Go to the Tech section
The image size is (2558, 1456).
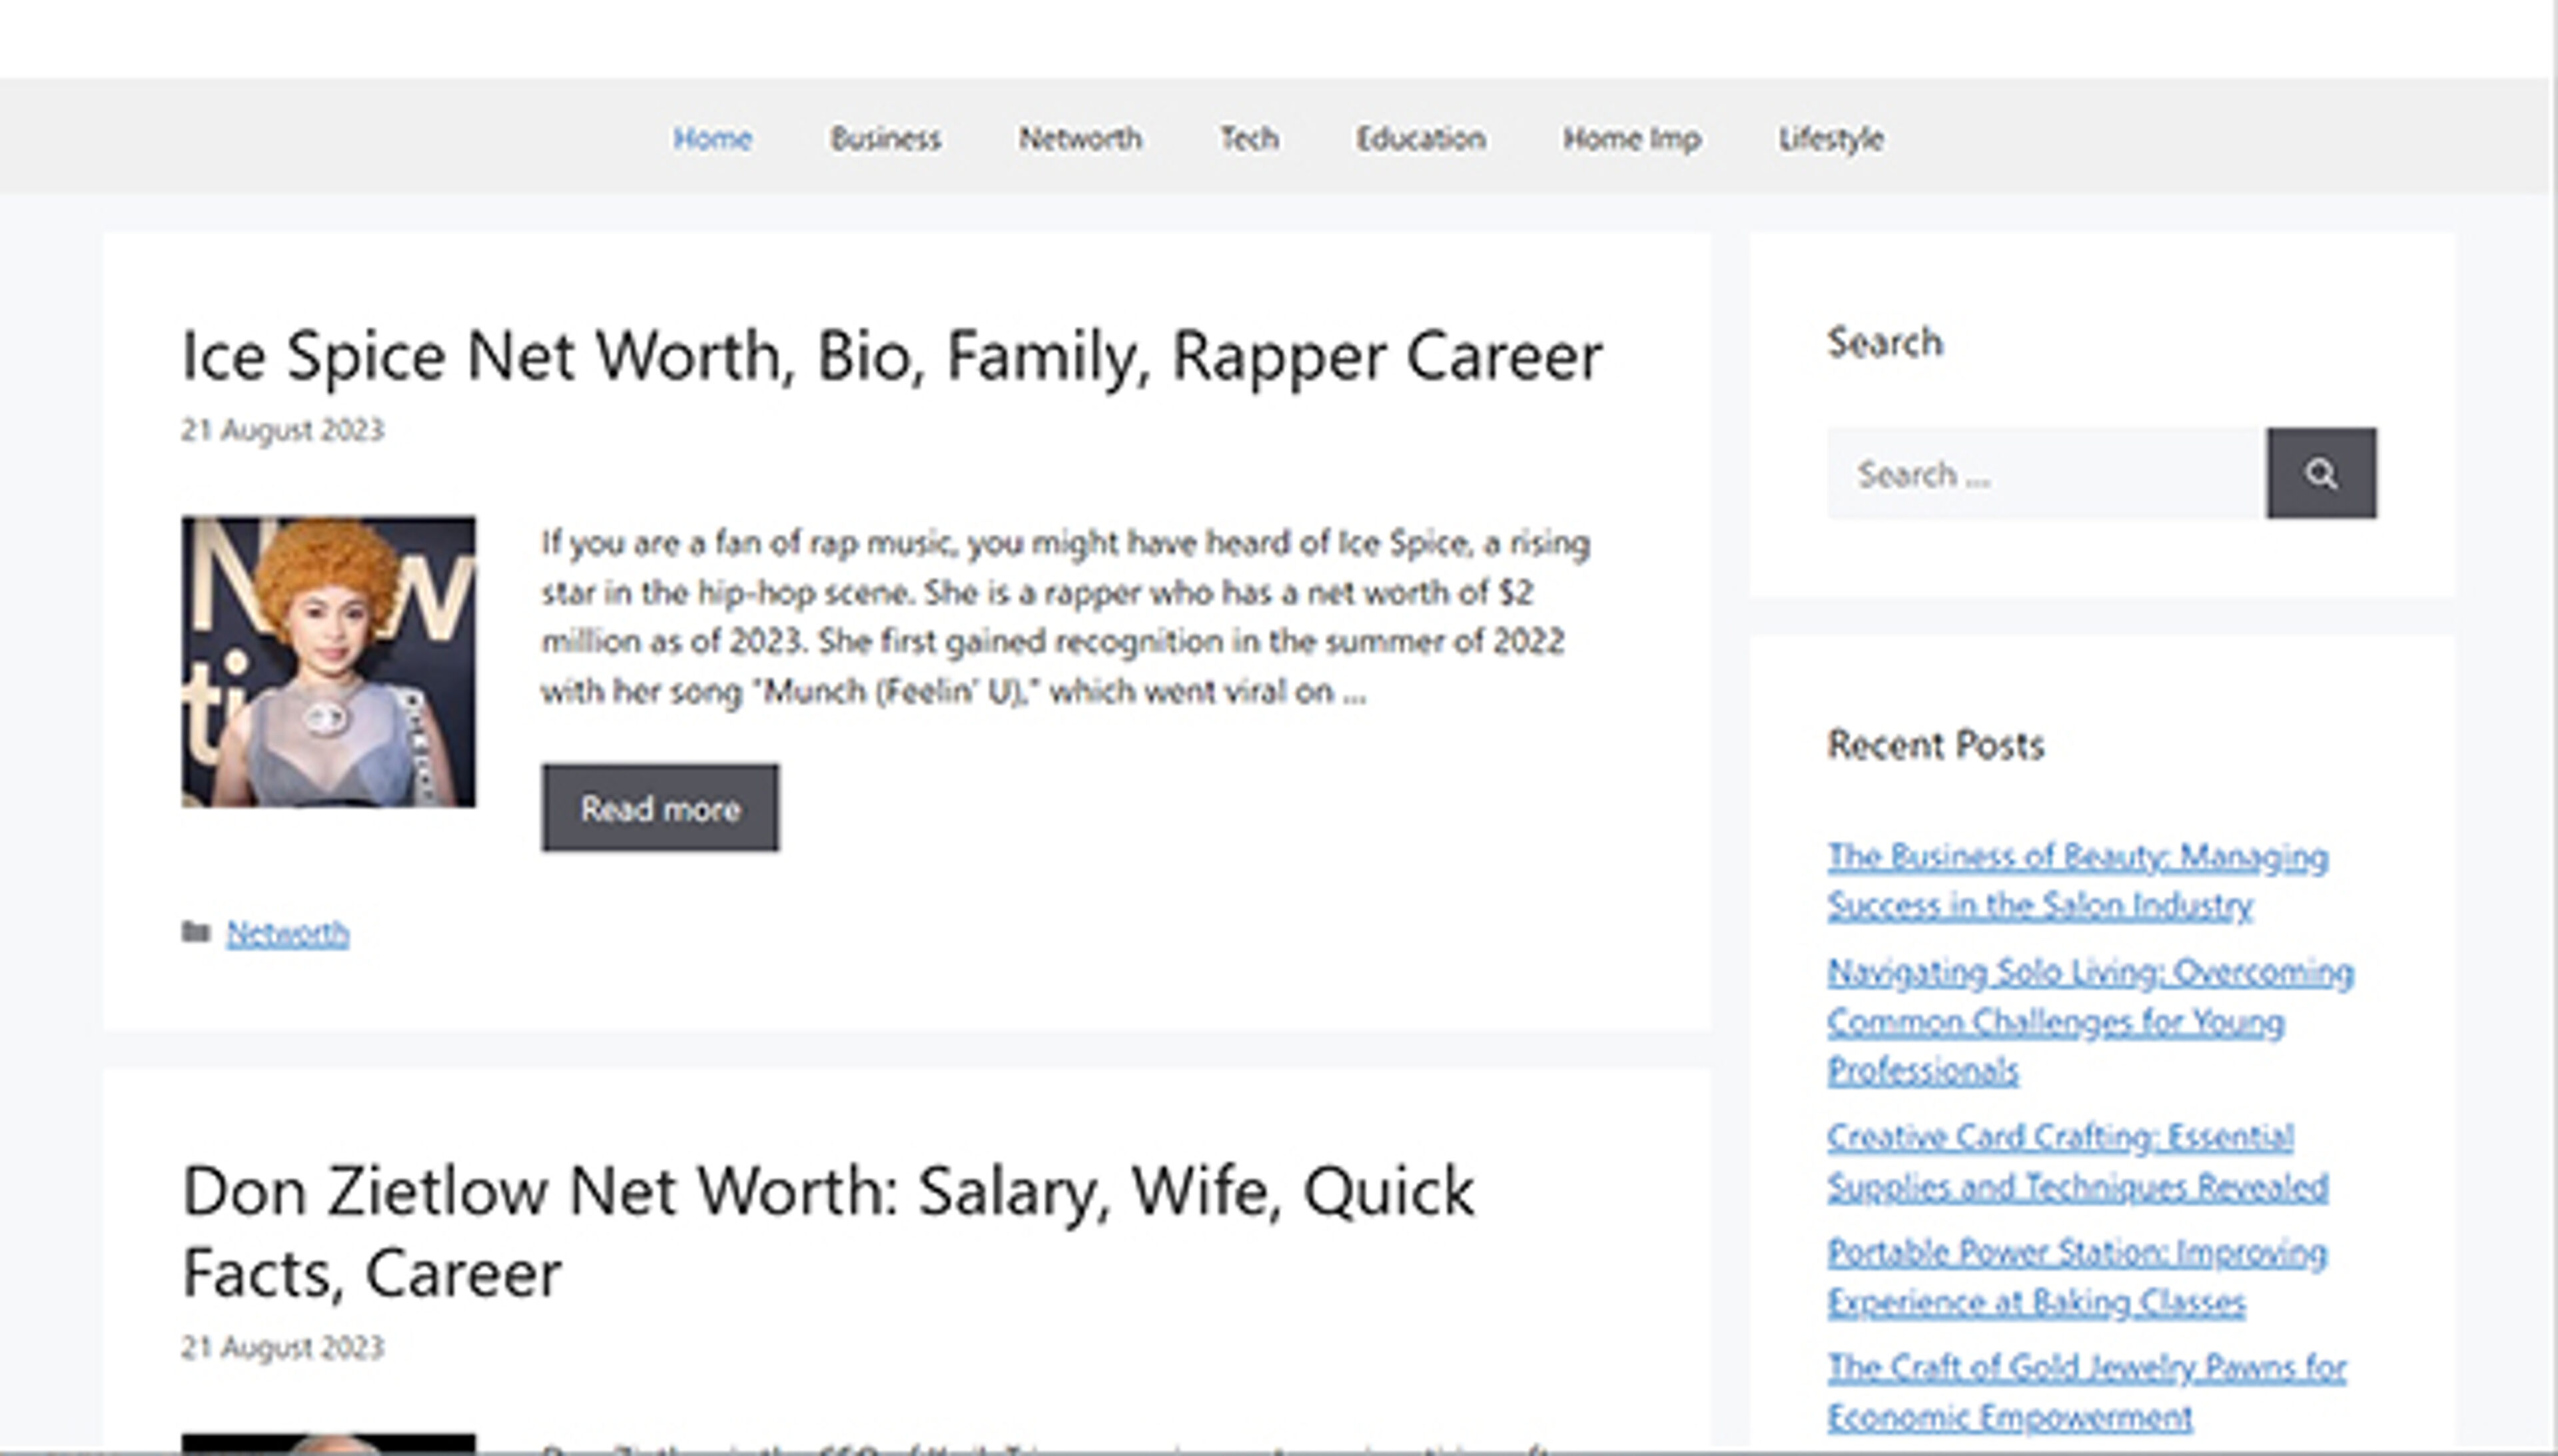point(1248,139)
